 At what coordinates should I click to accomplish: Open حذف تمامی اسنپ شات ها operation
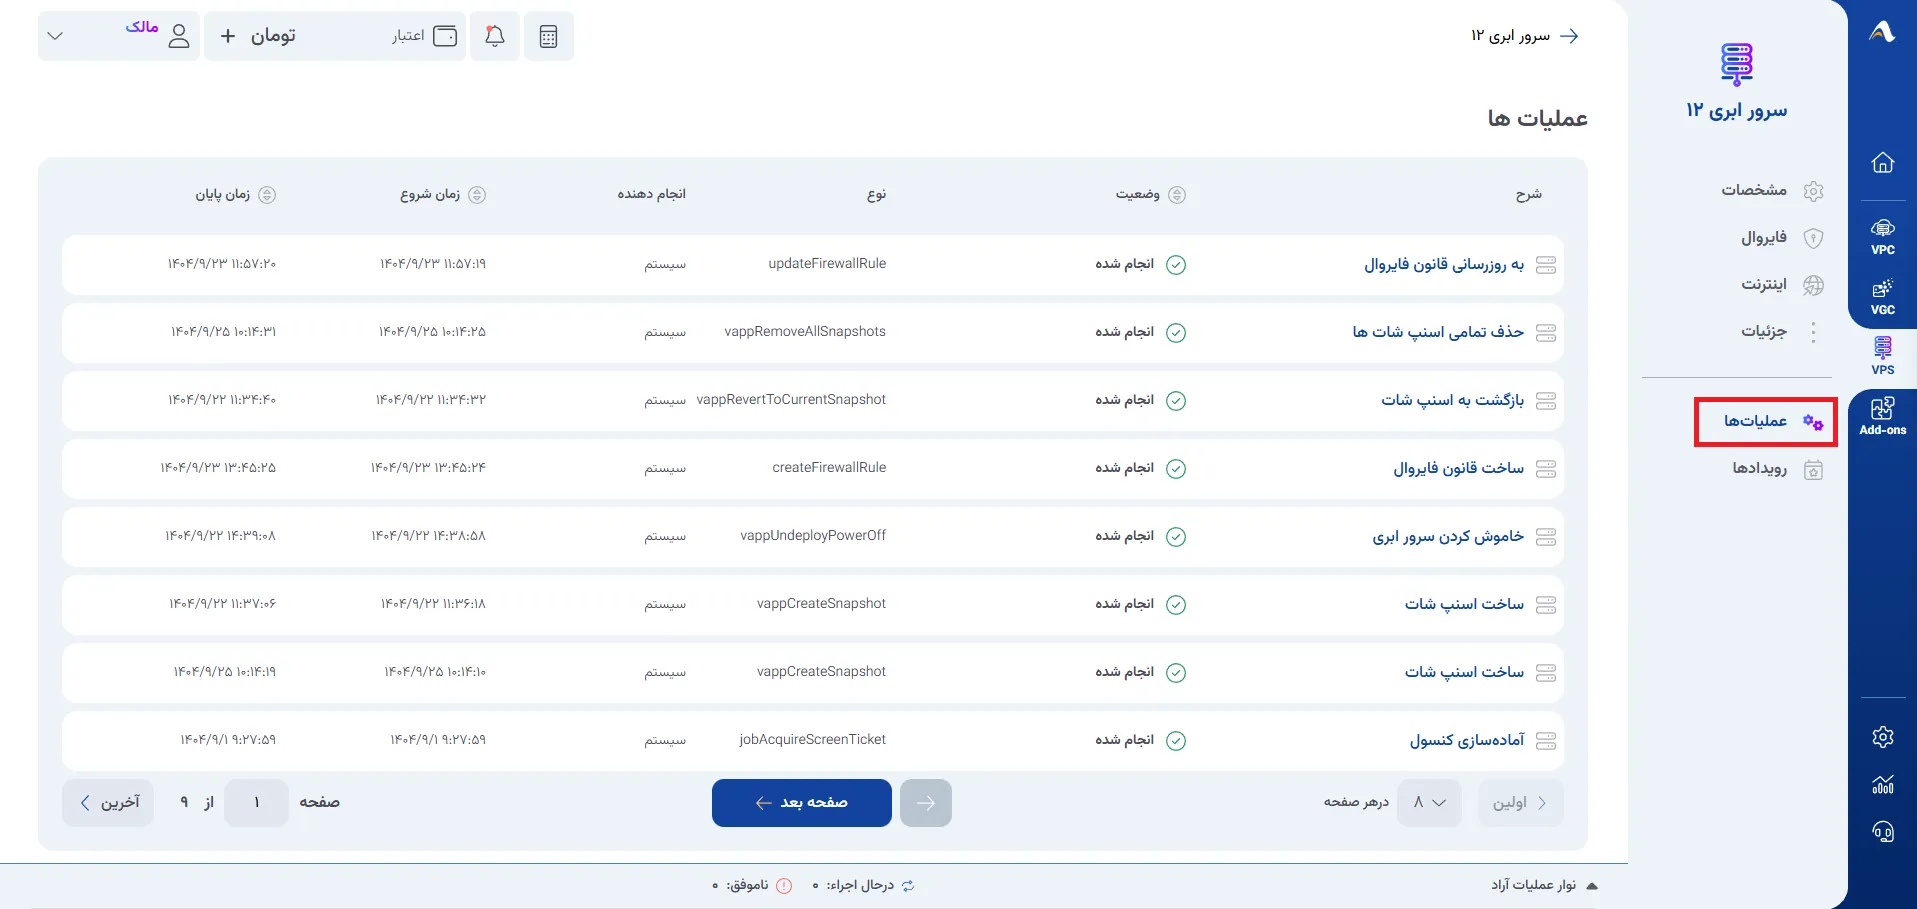click(1438, 332)
